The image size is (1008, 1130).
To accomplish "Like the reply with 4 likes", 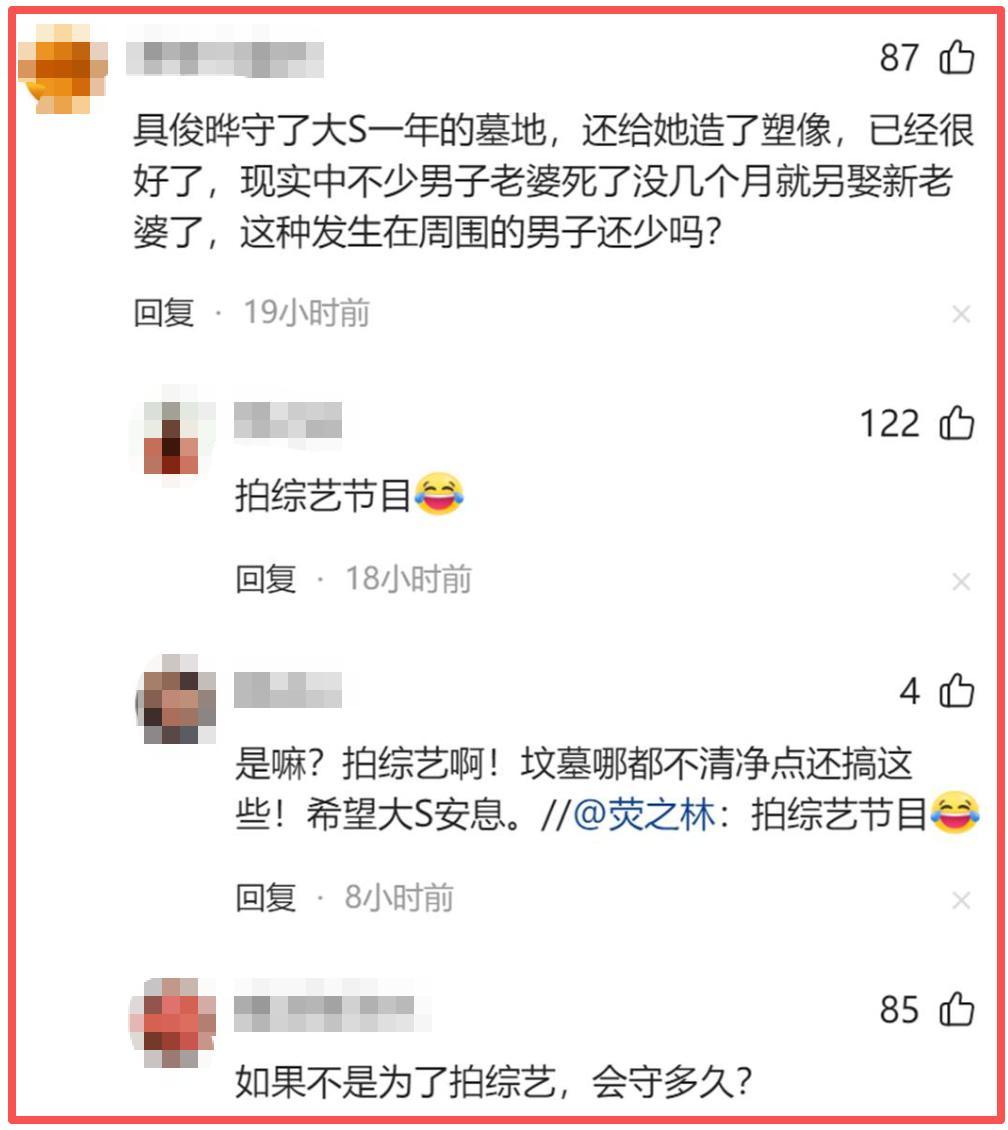I will [957, 690].
